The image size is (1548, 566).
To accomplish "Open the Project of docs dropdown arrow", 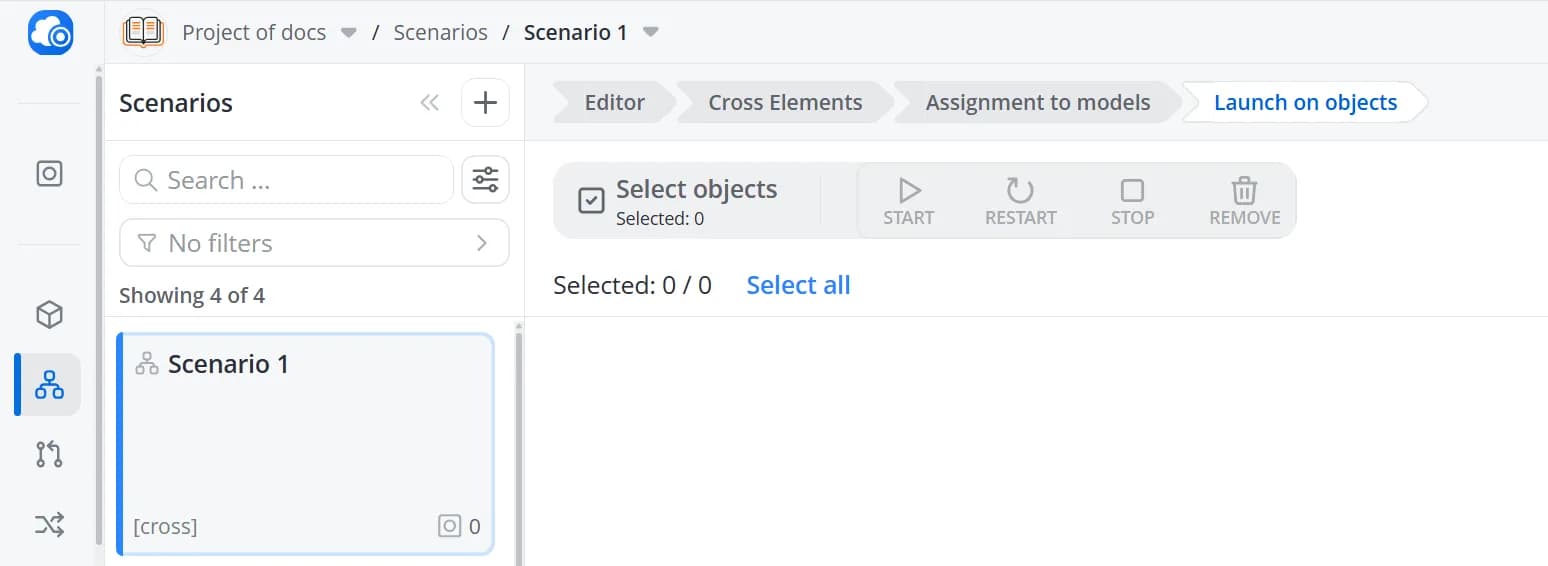I will 349,33.
